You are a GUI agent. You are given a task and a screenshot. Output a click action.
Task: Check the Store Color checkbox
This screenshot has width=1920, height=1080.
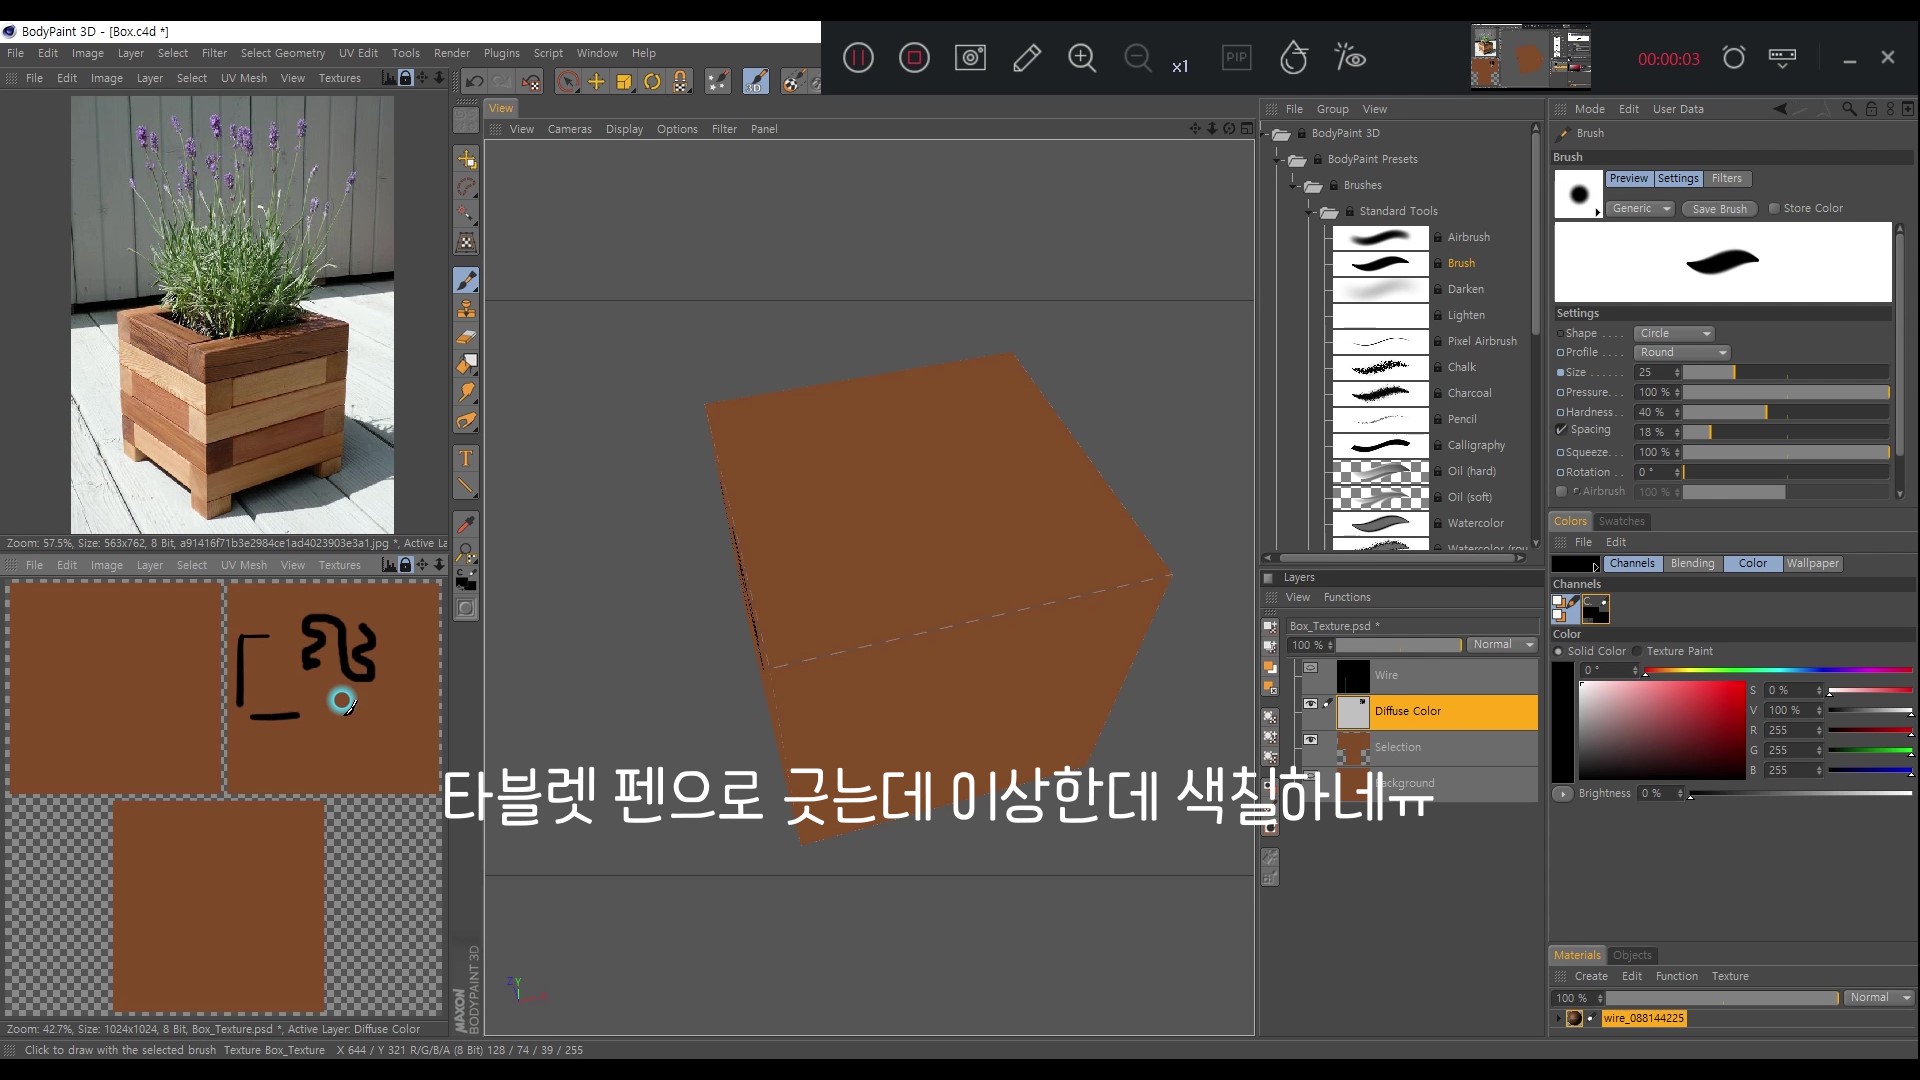(x=1774, y=208)
